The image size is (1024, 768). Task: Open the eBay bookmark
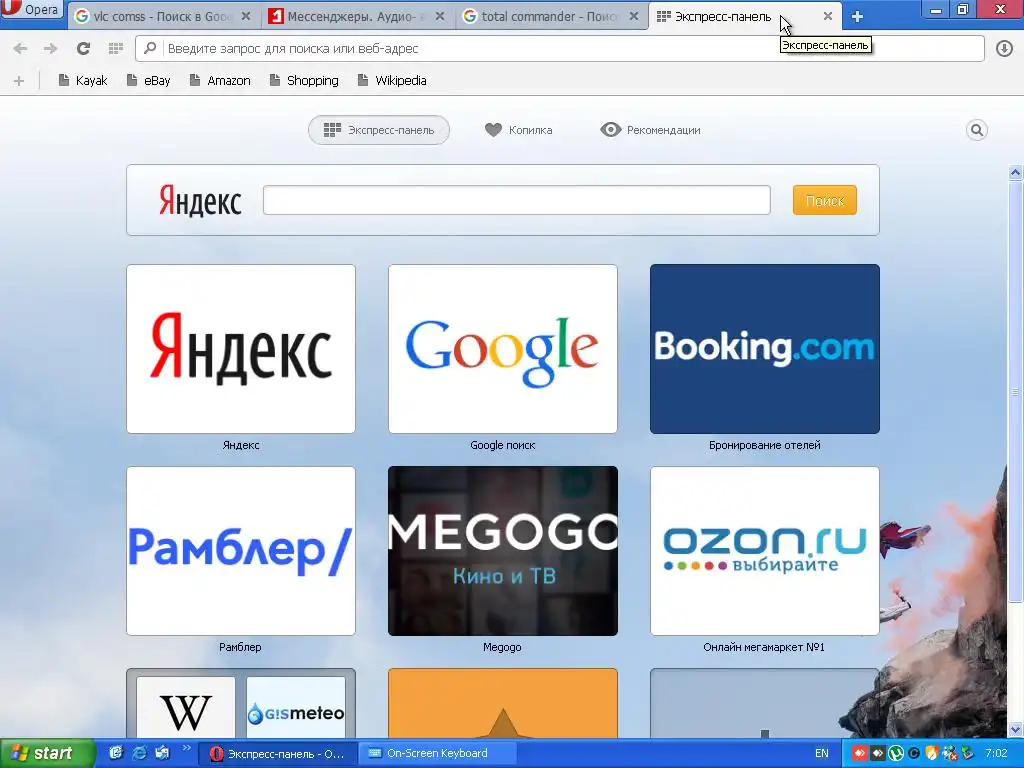click(x=148, y=80)
